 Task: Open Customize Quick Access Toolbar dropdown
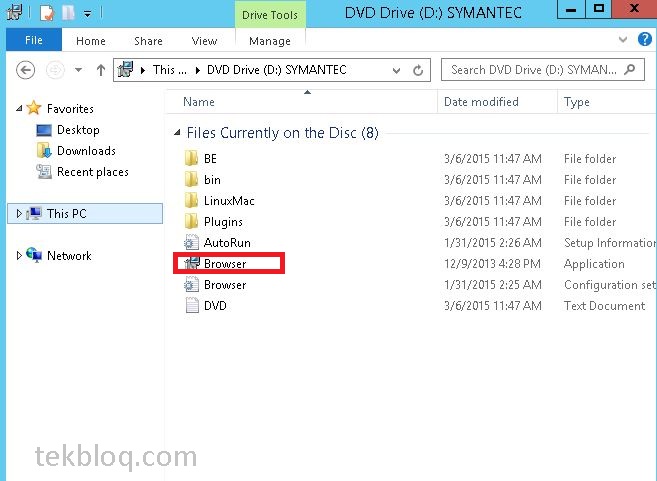[87, 14]
